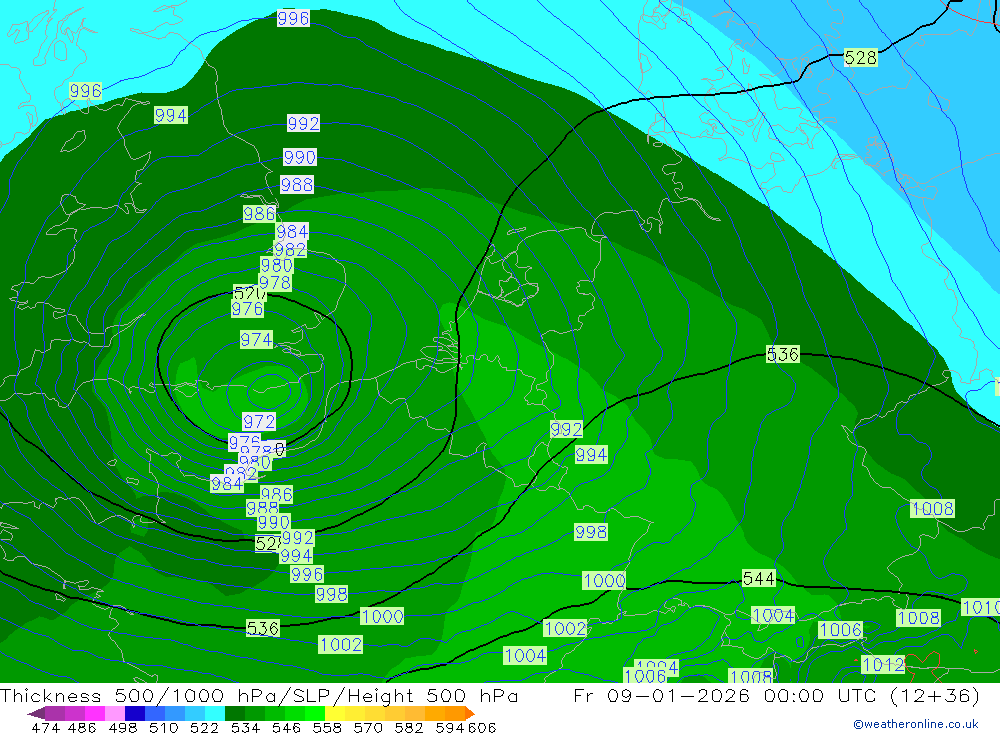Pick the darkest green swatch in the legend
Image resolution: width=1000 pixels, height=733 pixels.
235,713
